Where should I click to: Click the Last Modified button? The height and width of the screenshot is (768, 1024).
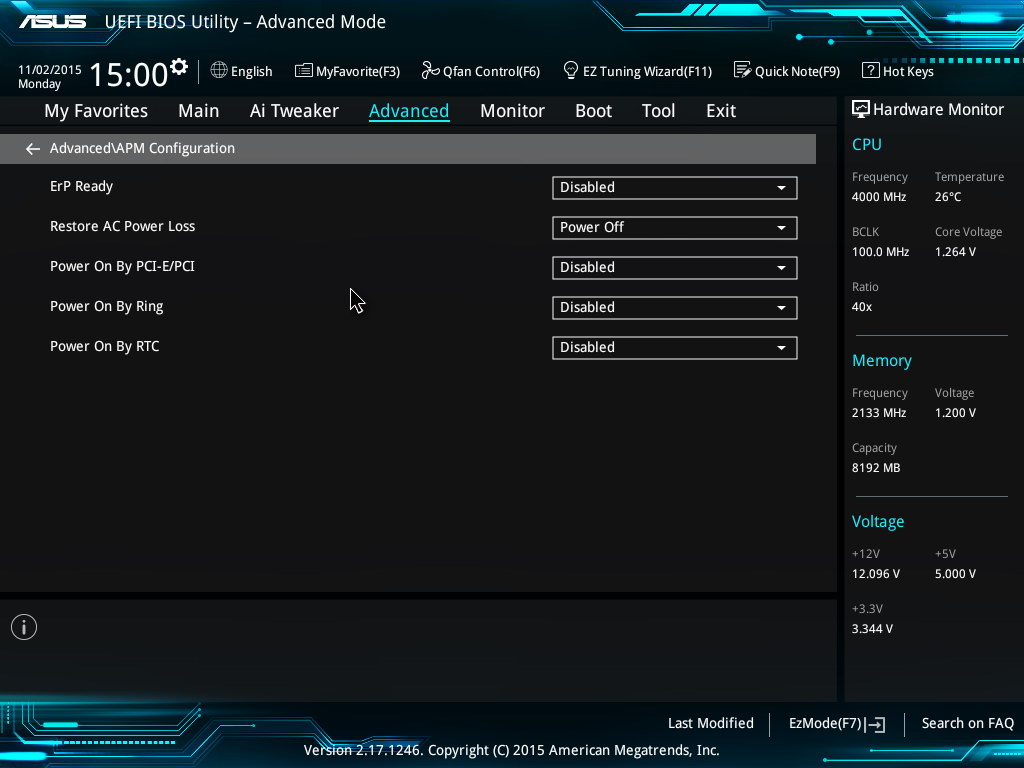pyautogui.click(x=710, y=723)
